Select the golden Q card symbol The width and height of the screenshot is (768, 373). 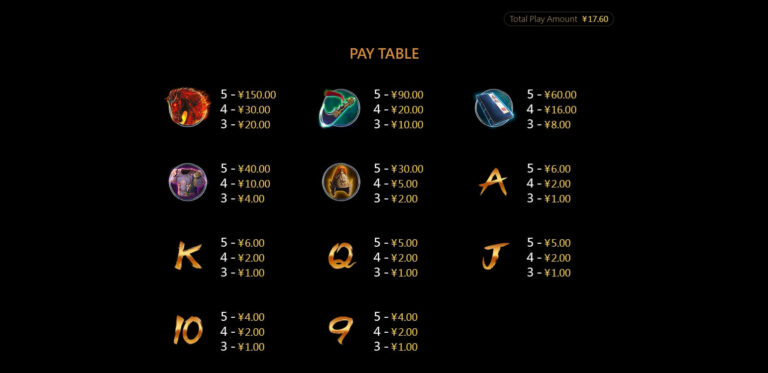click(341, 256)
